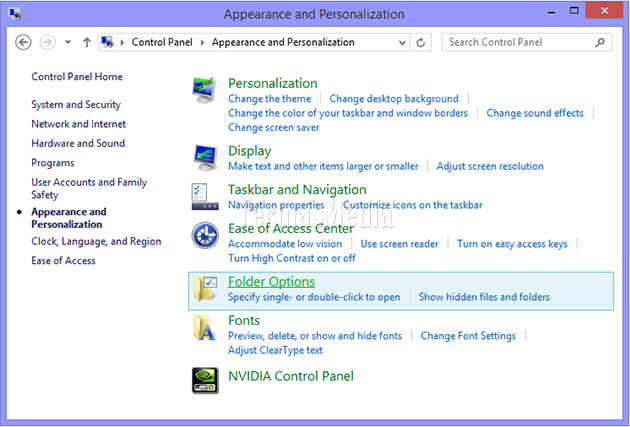Click Change sound effects

point(535,113)
